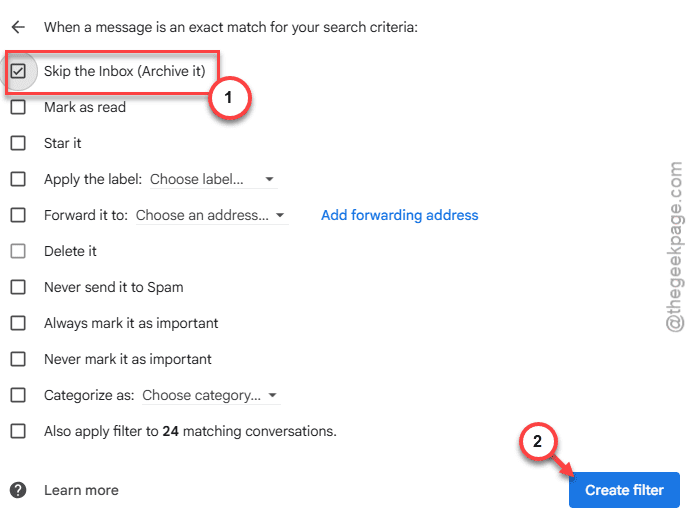This screenshot has height=519, width=694.
Task: Enable Never send it to Spam
Action: (18, 287)
